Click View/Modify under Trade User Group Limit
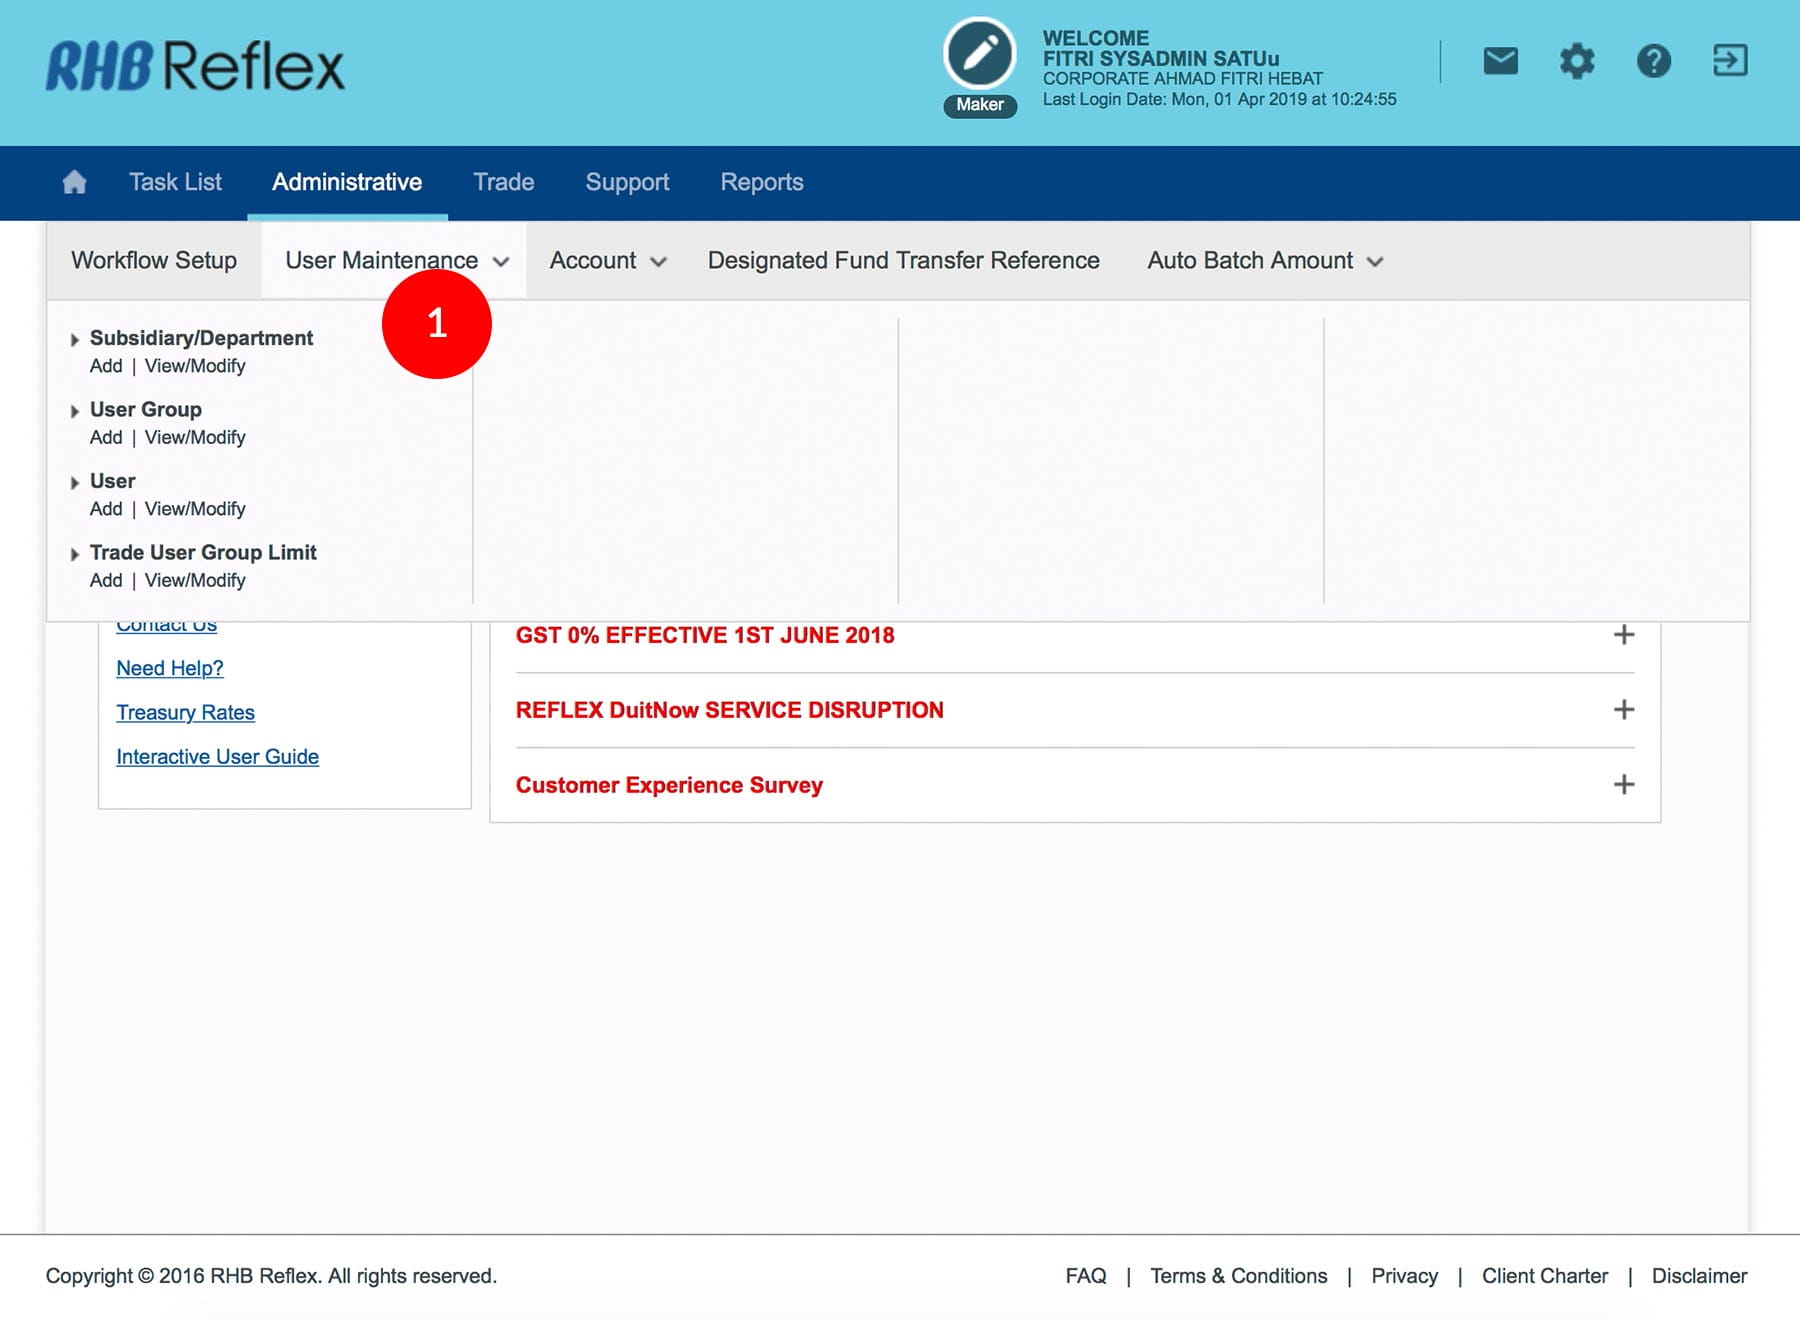Image resolution: width=1800 pixels, height=1320 pixels. click(195, 581)
